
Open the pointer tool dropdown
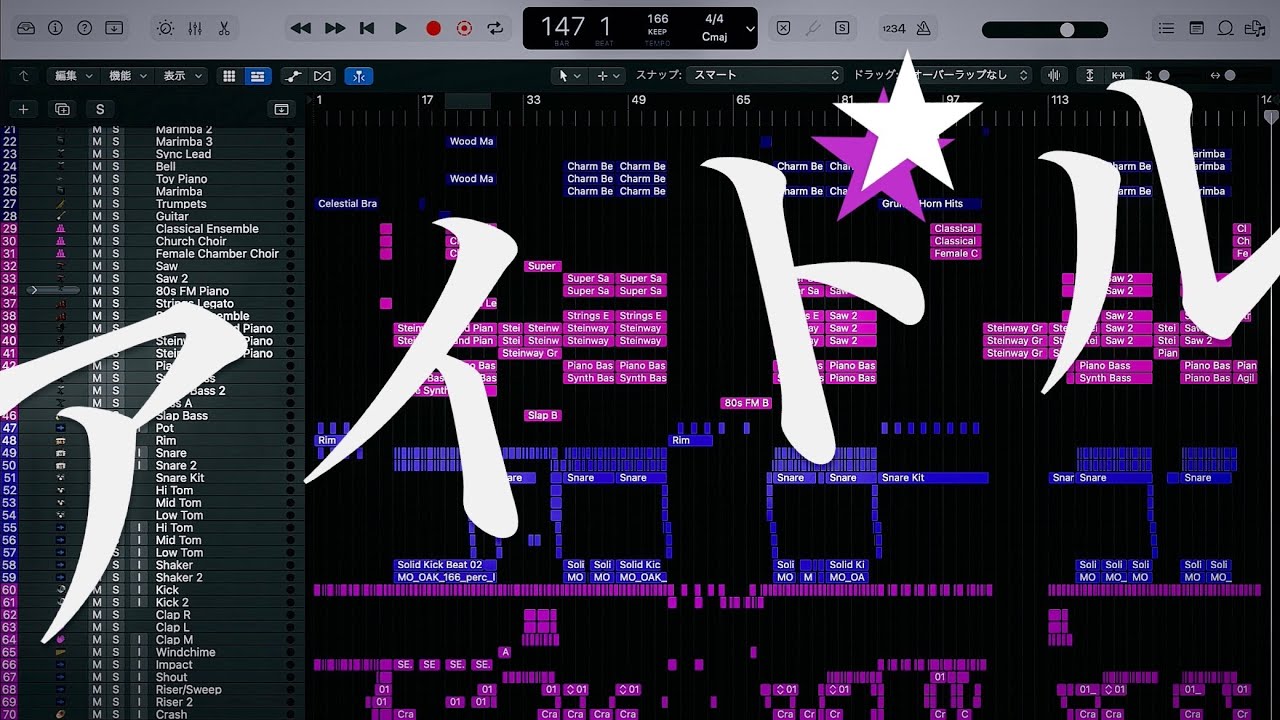[570, 76]
